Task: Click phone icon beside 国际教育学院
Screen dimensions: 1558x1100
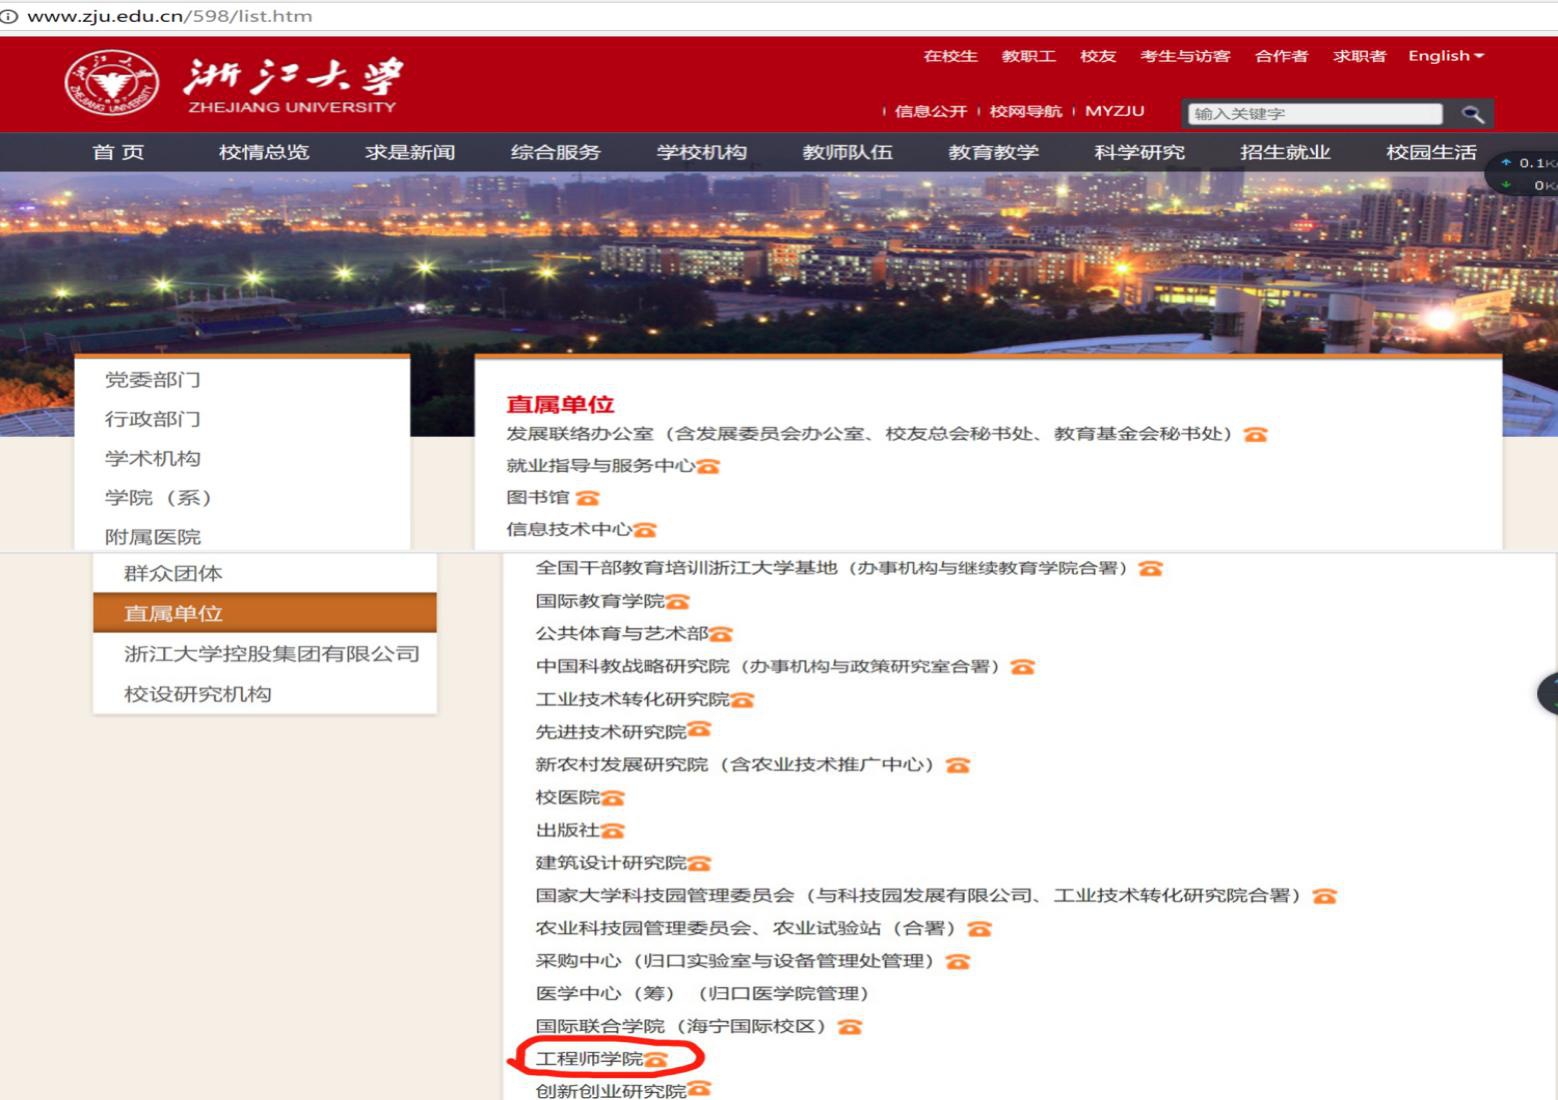Action: click(678, 601)
